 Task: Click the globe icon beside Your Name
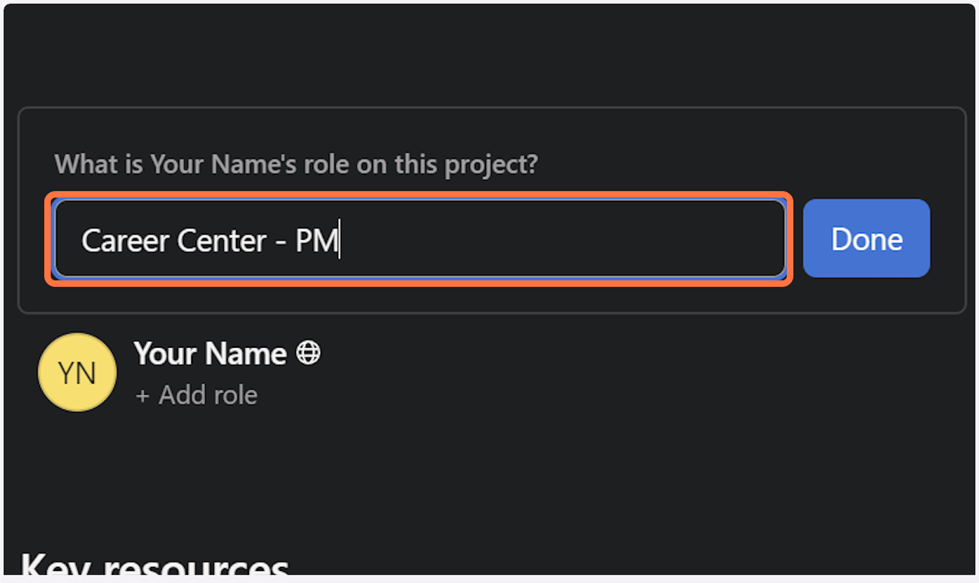(x=308, y=353)
